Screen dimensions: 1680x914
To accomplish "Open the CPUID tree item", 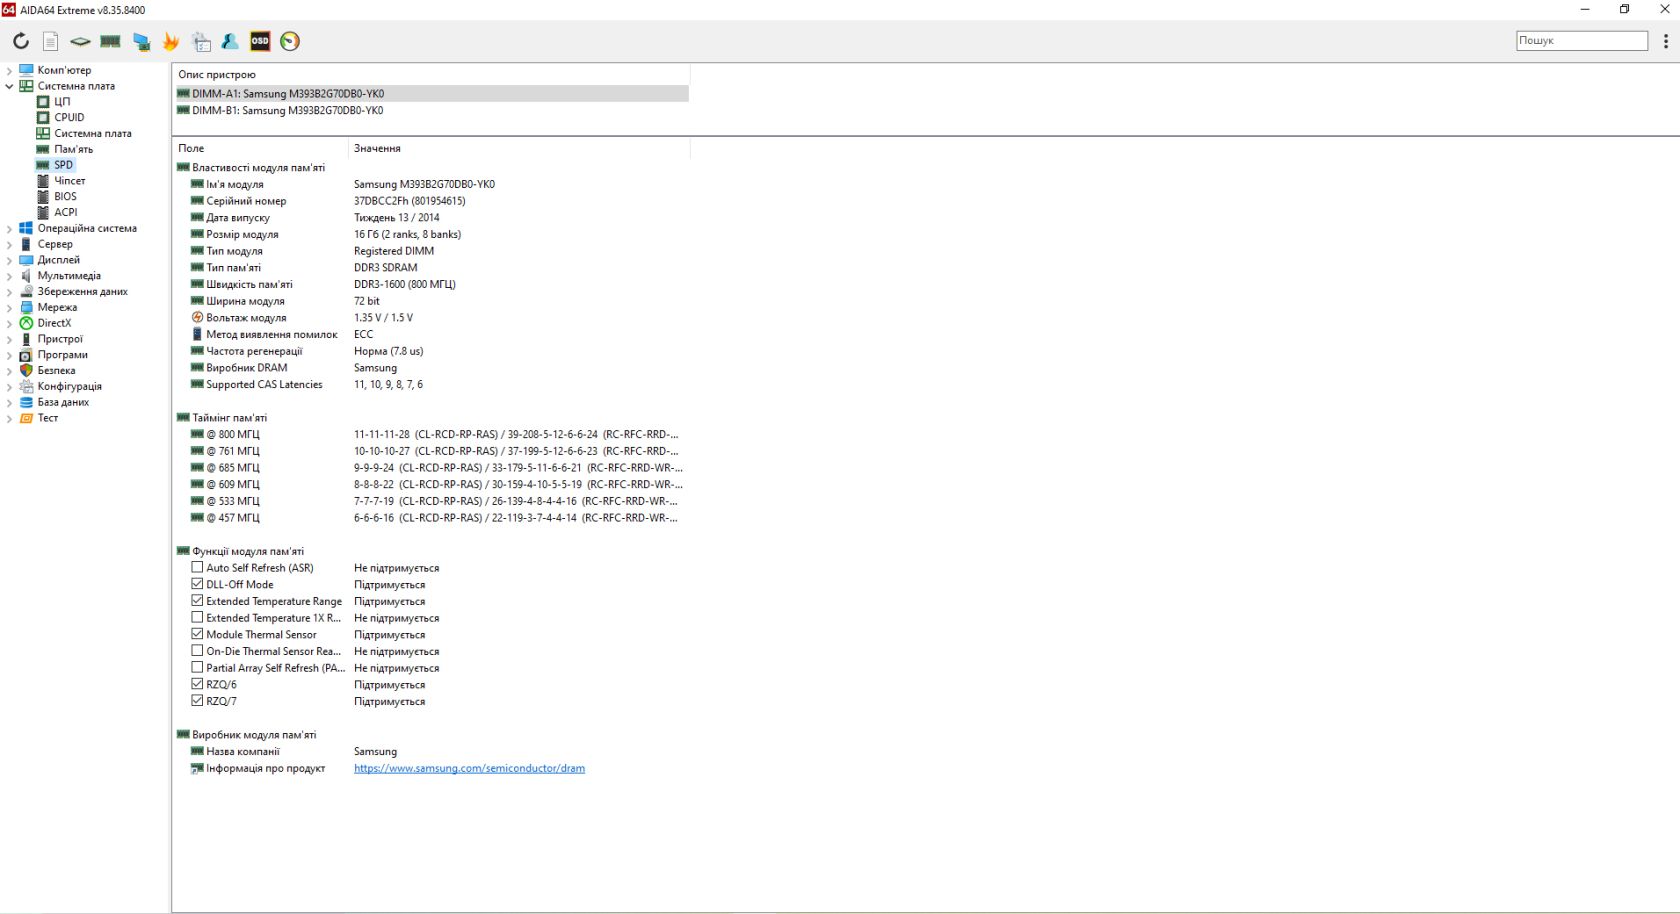I will [69, 117].
